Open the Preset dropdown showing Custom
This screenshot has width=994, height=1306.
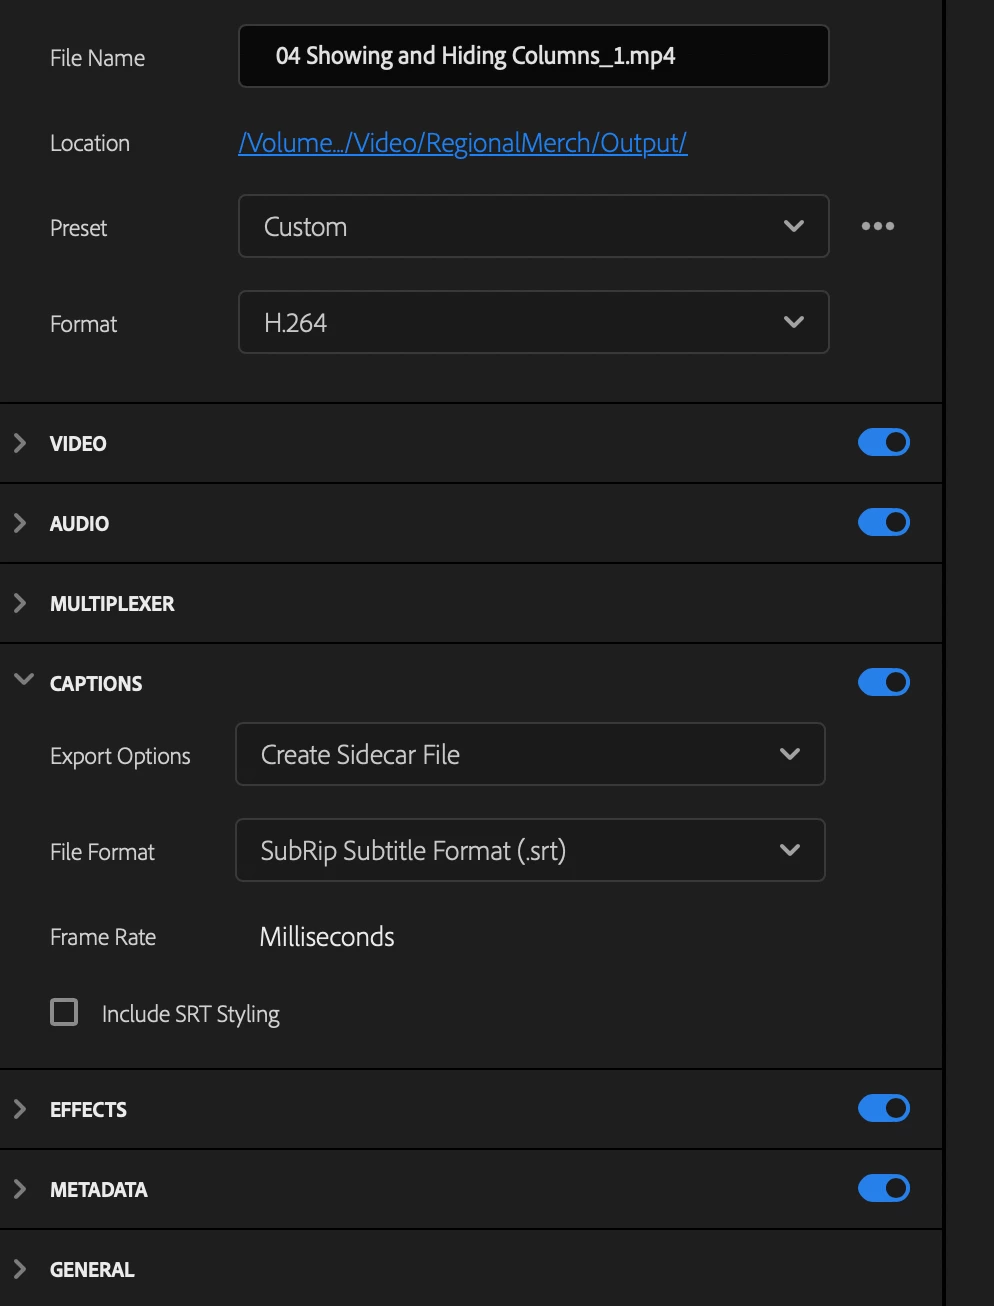coord(533,226)
